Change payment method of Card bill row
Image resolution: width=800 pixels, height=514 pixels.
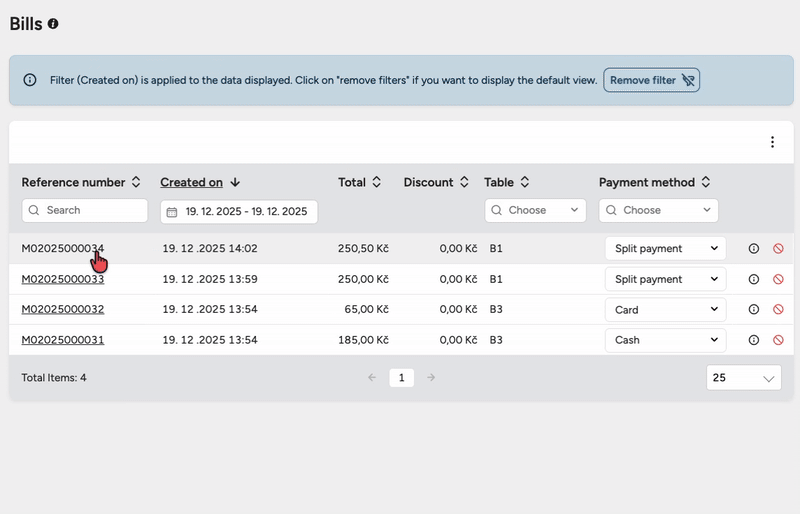point(665,310)
